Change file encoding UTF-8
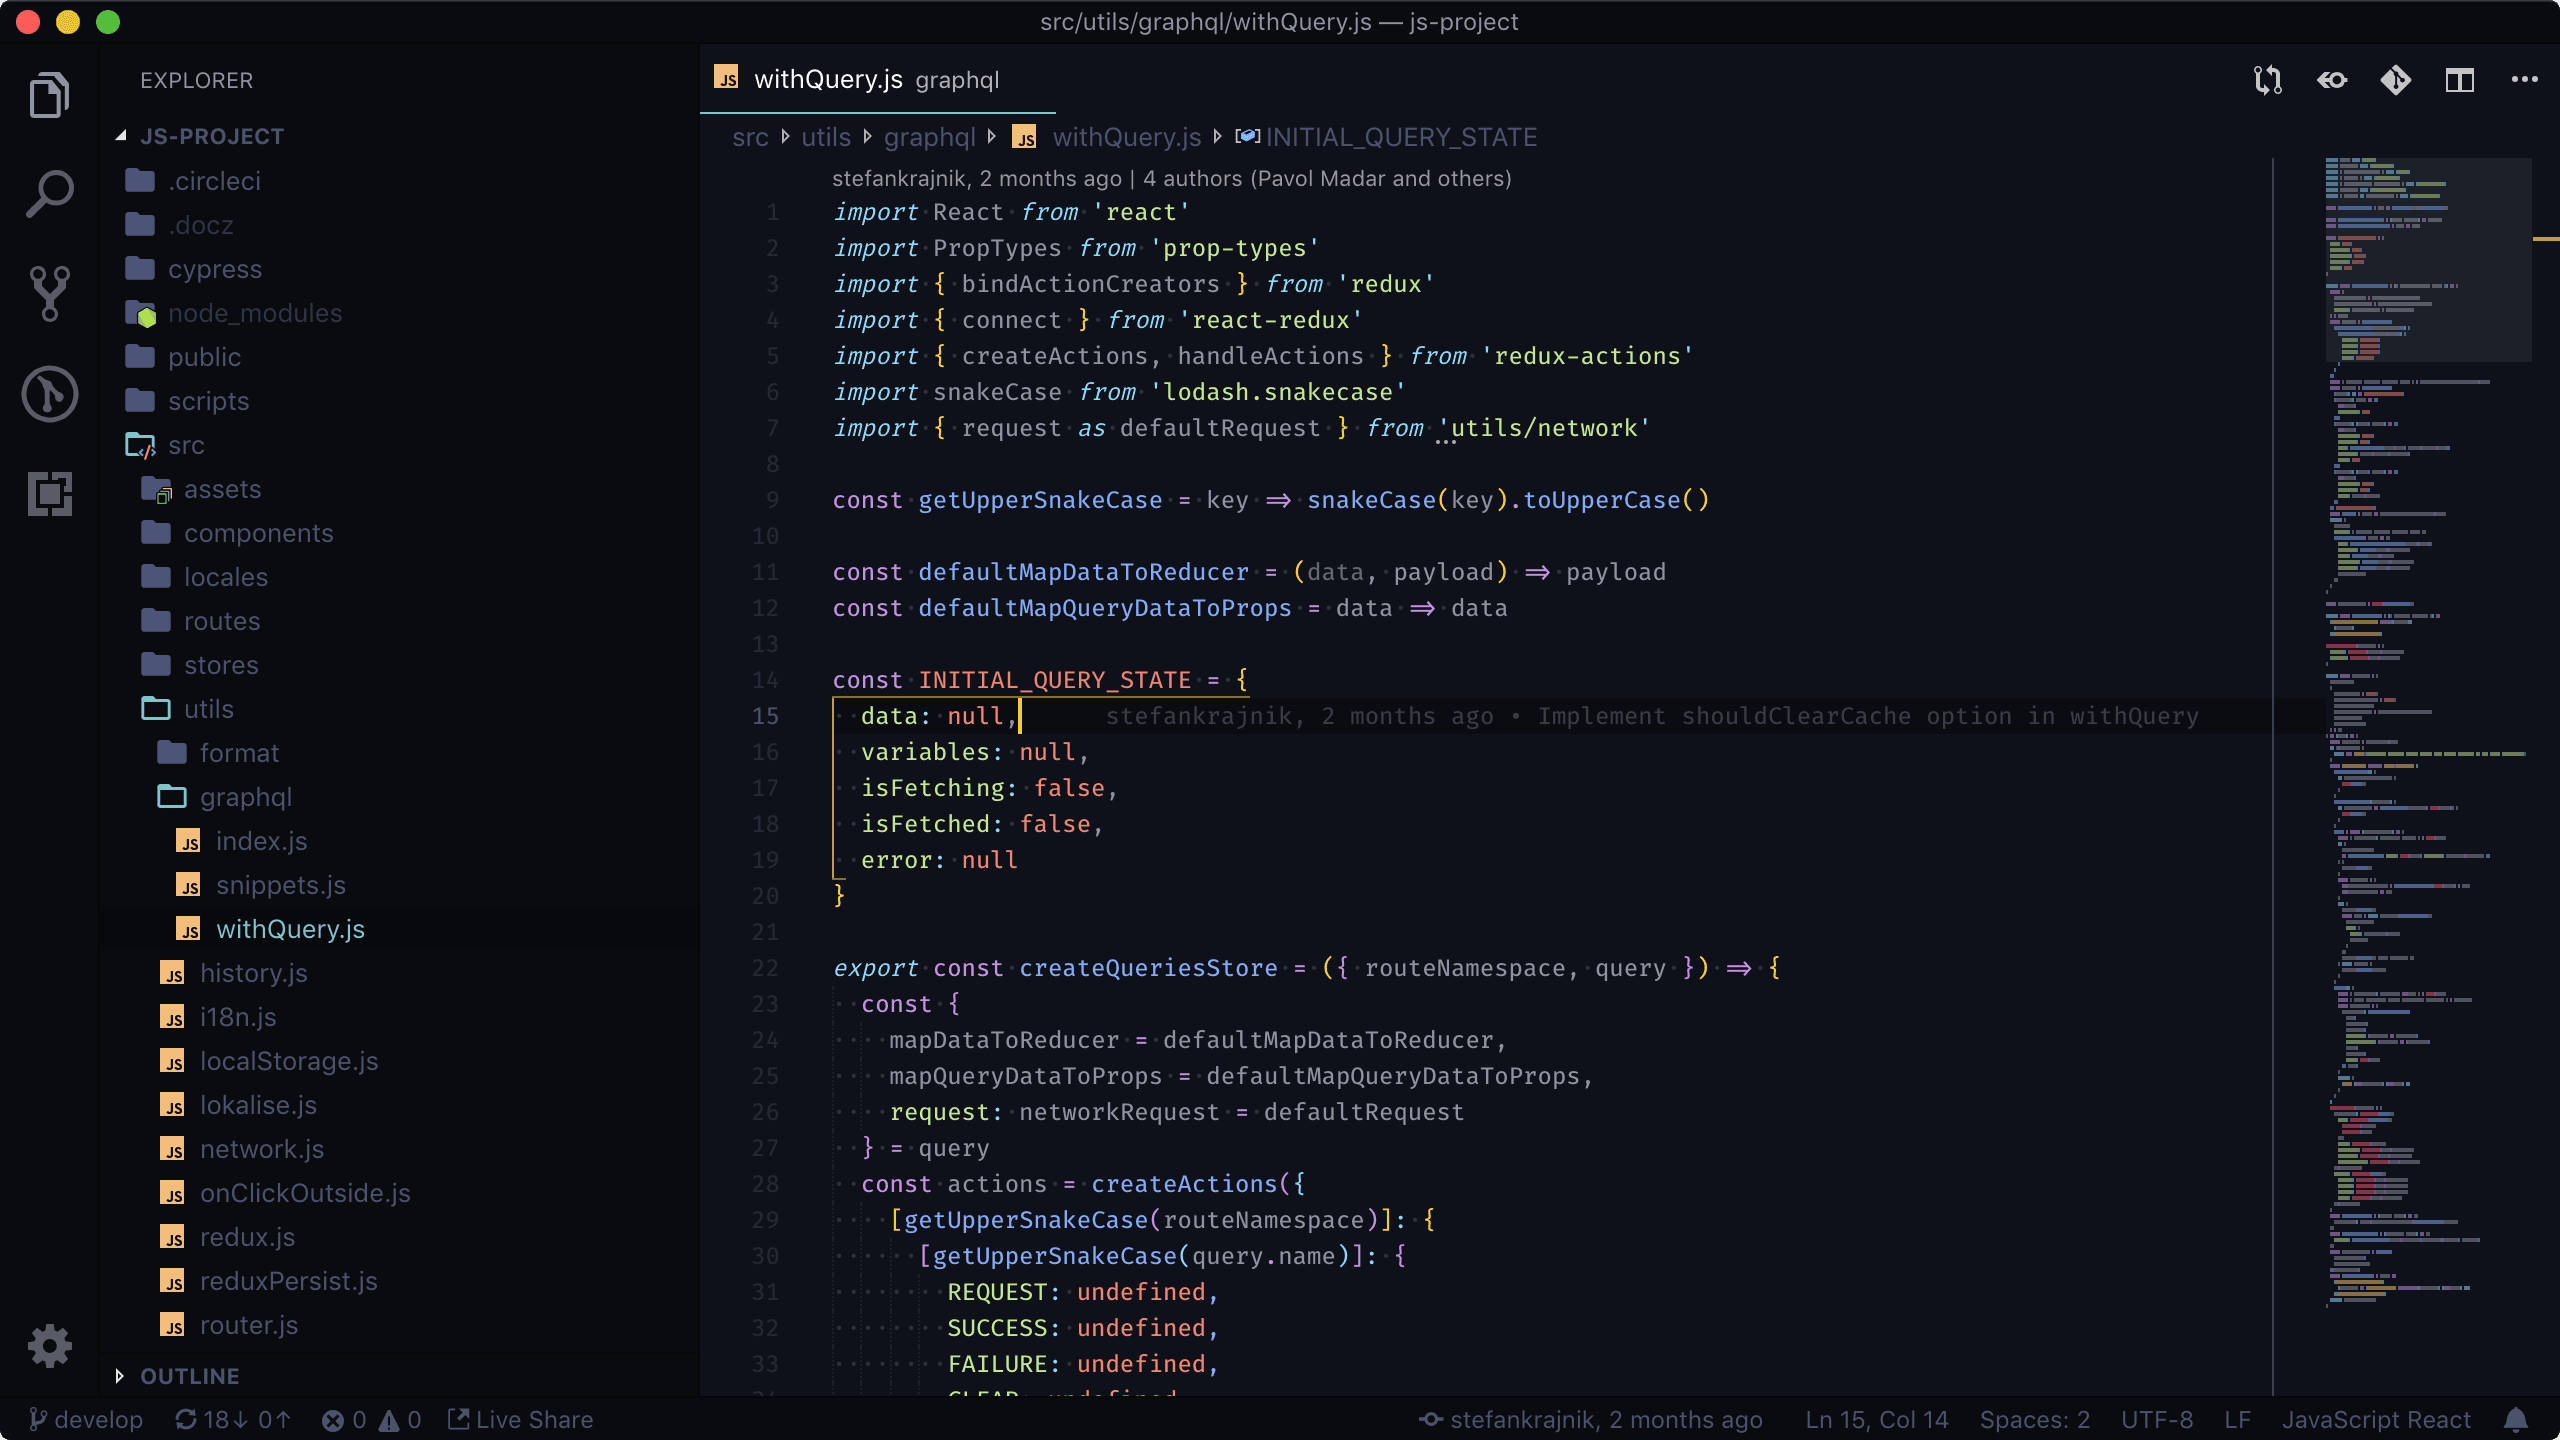This screenshot has height=1440, width=2560. click(2157, 1420)
